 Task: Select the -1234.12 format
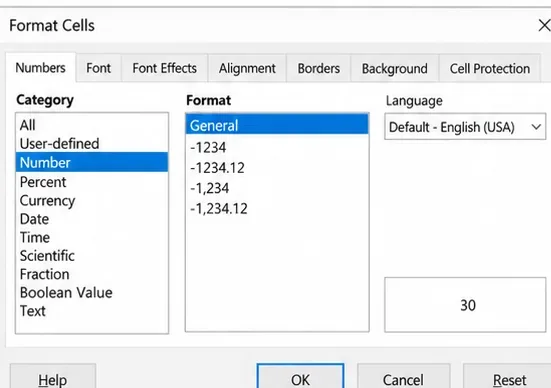click(x=277, y=168)
